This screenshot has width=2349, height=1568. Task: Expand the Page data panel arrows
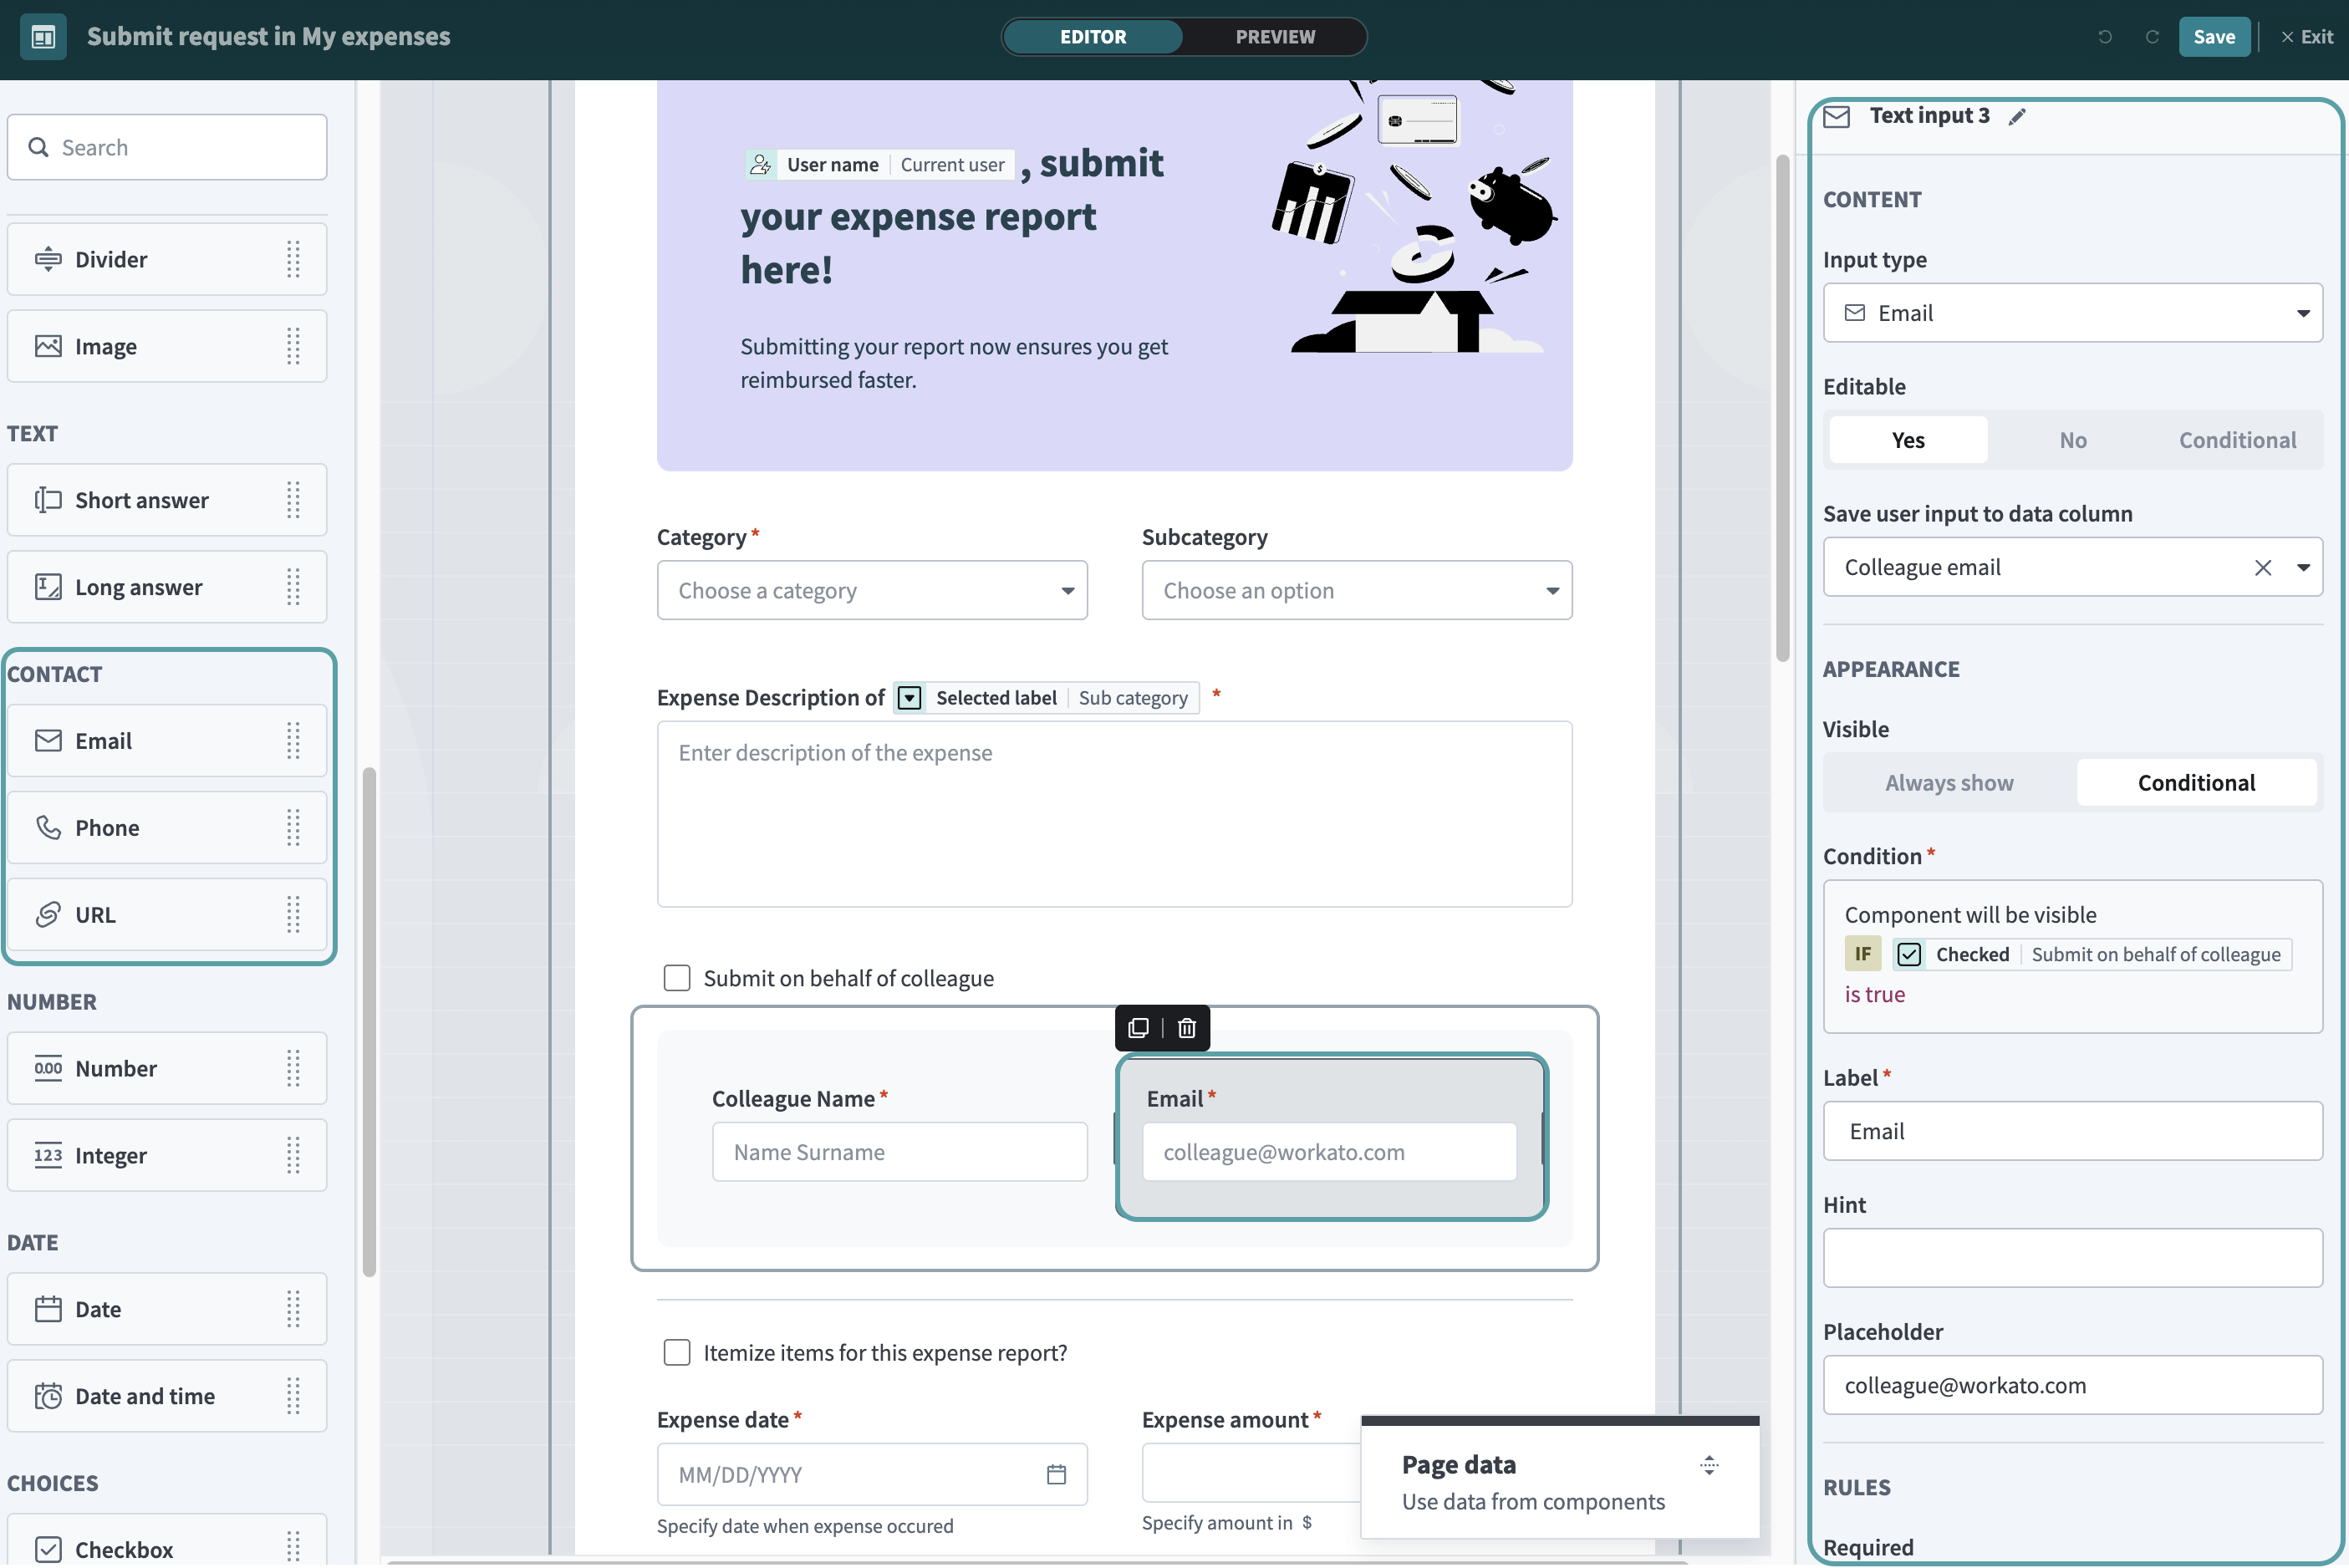click(x=1709, y=1465)
